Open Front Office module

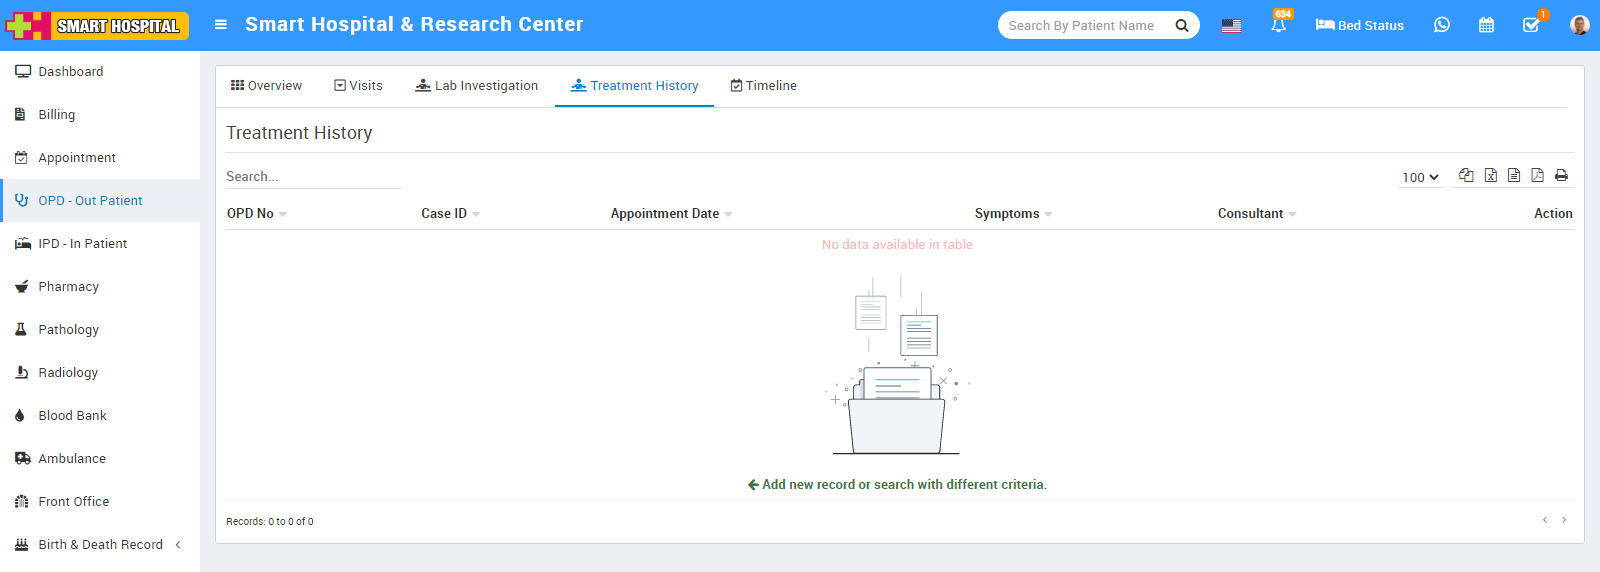tap(100, 502)
